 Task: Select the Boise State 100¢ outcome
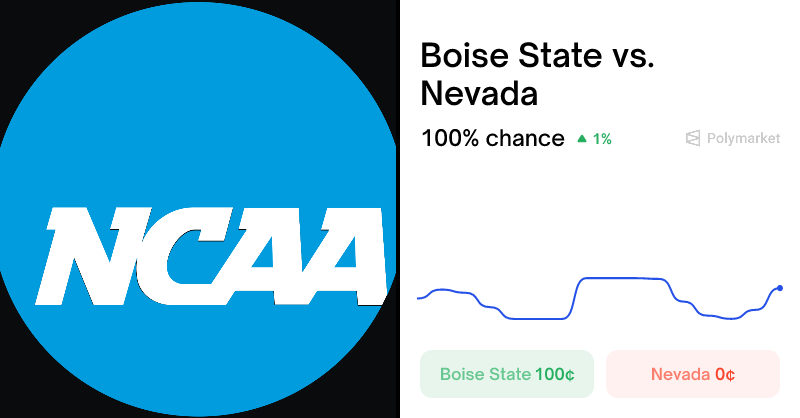click(x=507, y=375)
